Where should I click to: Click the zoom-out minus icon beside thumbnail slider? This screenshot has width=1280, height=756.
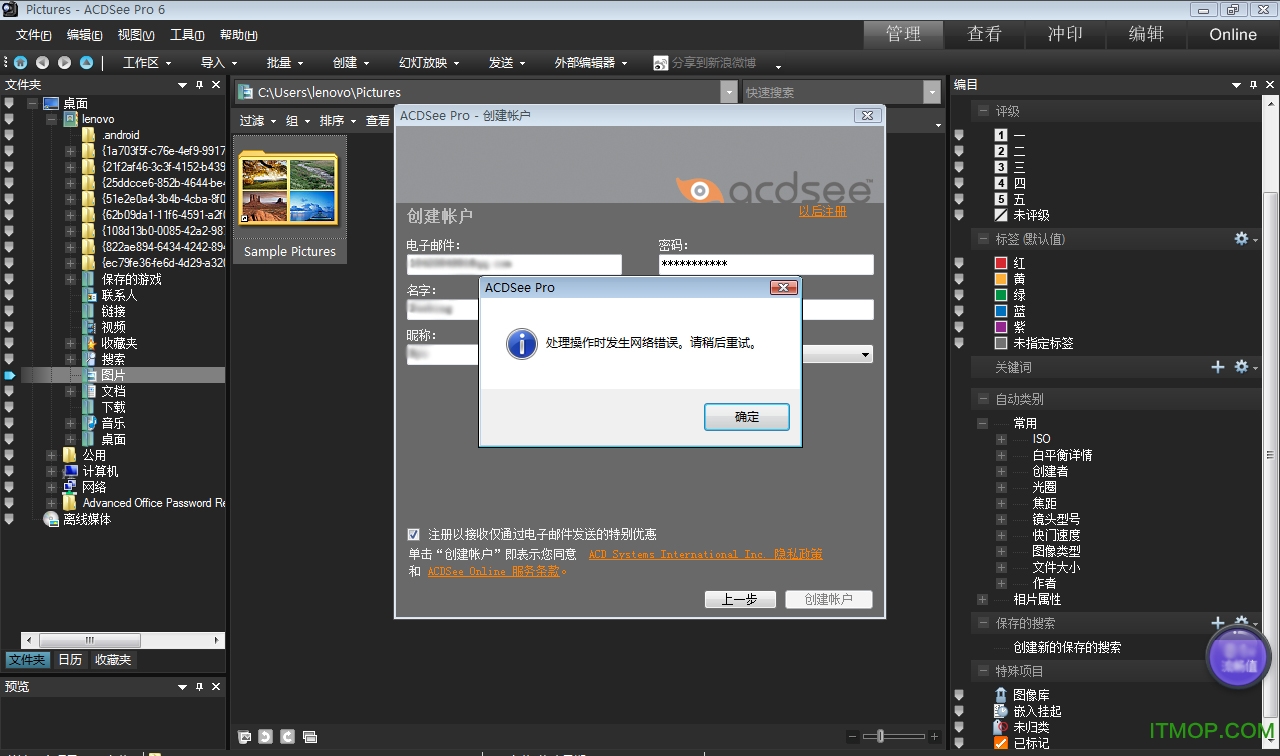click(853, 737)
